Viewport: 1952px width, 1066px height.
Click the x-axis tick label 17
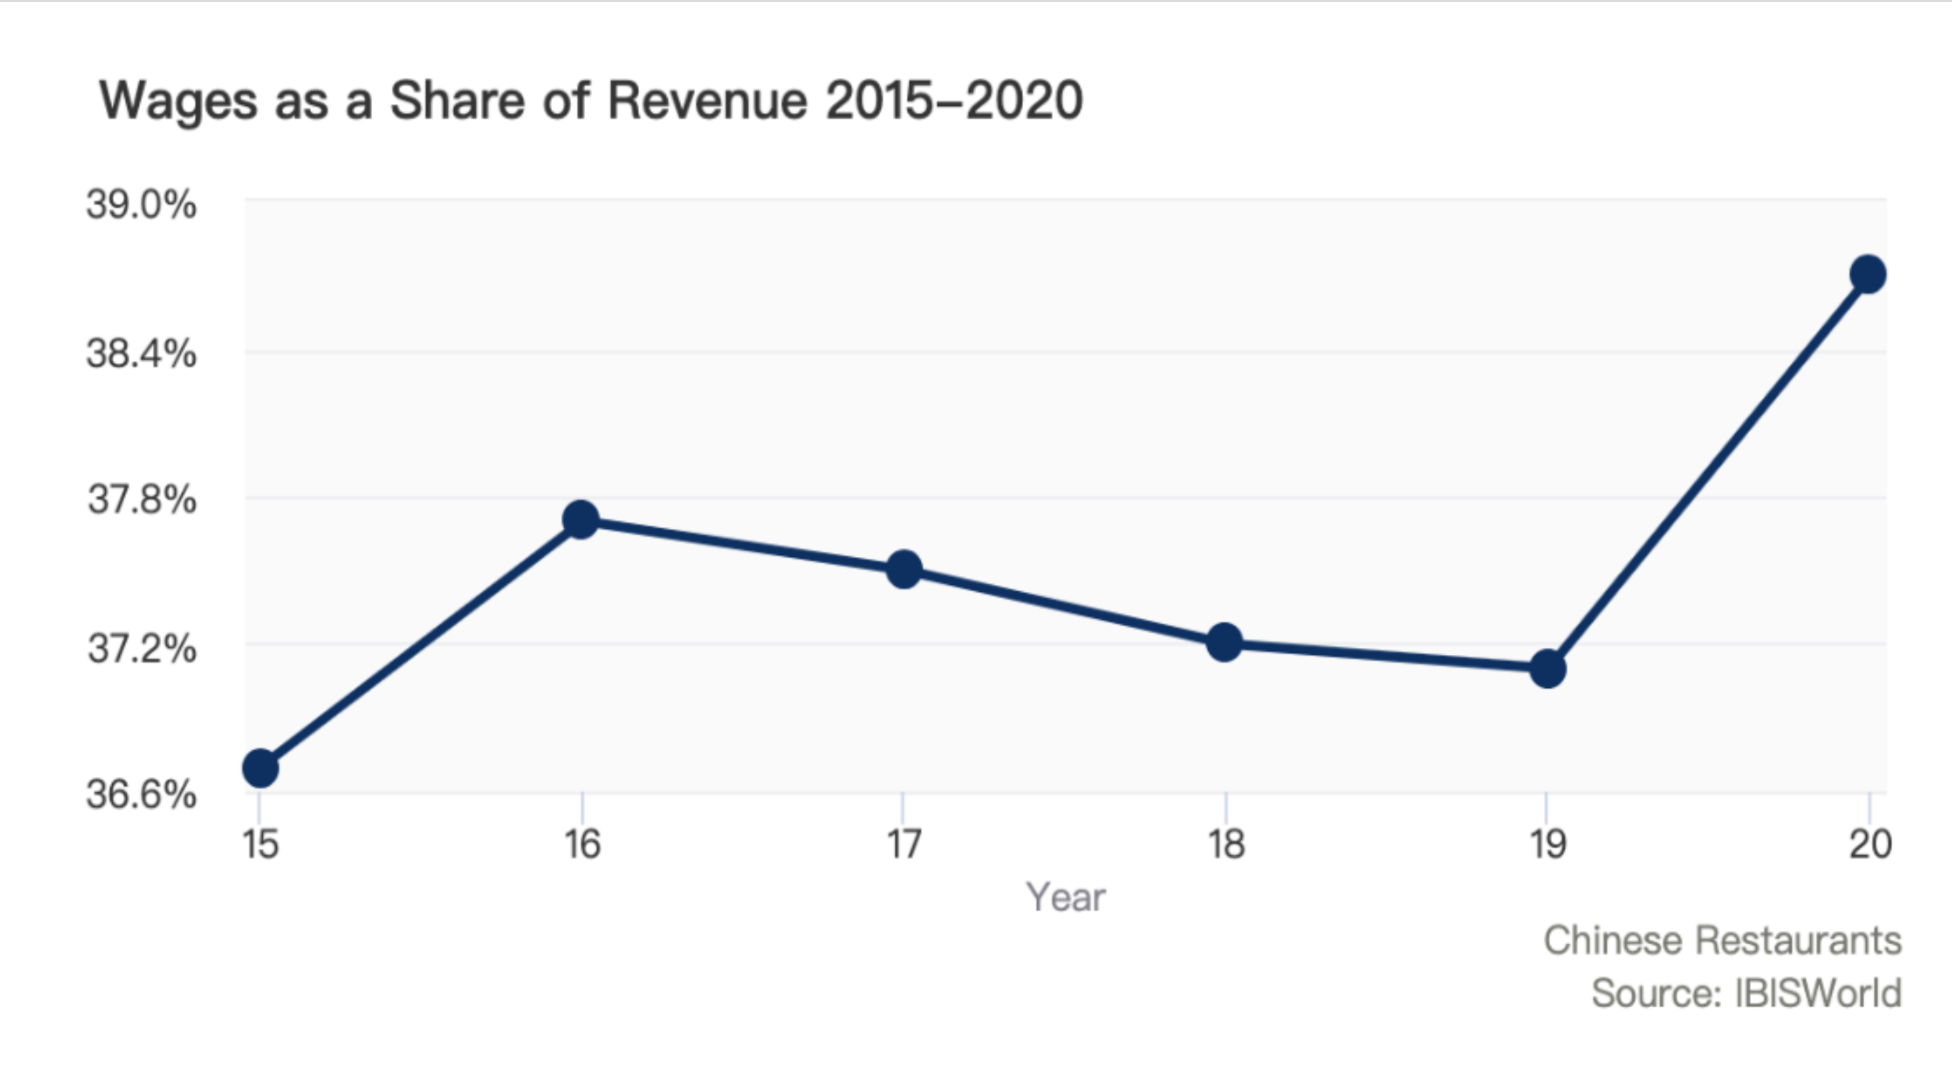904,845
